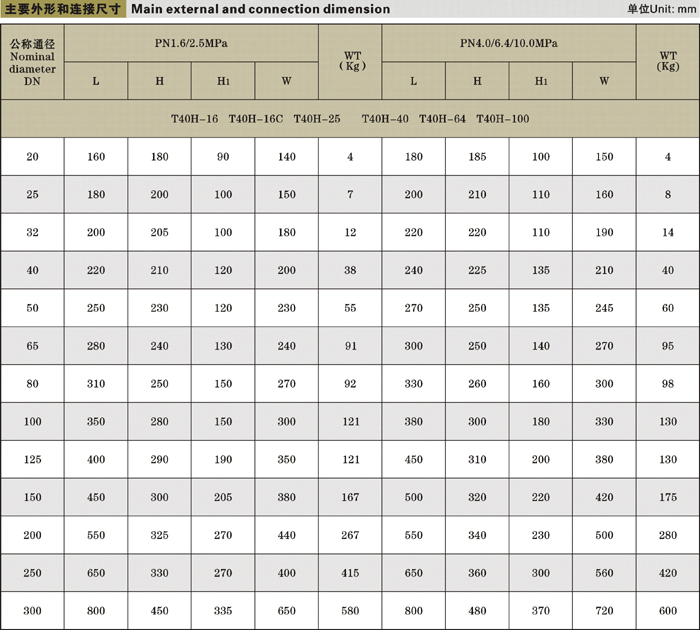Click the L header under PN4.0/6.4/10.0MPa
The width and height of the screenshot is (700, 630).
click(x=413, y=81)
